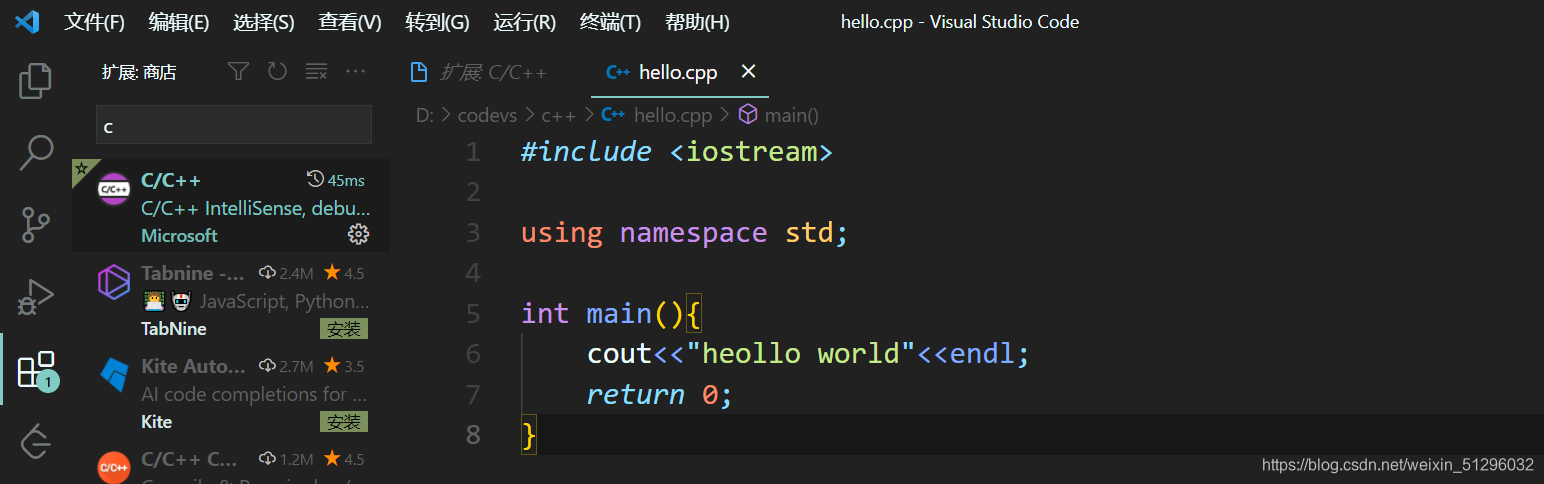
Task: Open the Source Control view
Action: (36, 225)
